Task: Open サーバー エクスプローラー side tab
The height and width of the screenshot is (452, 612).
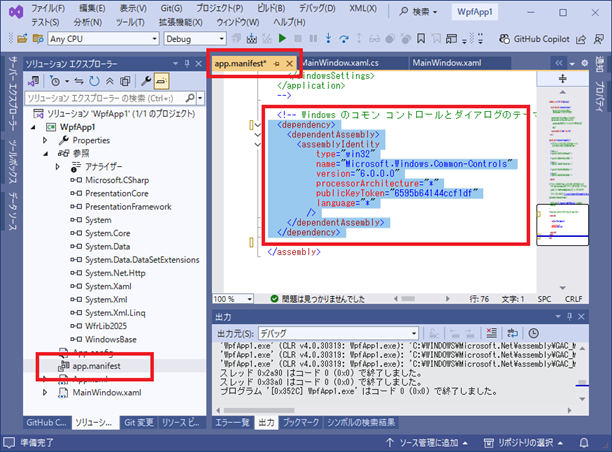Action: click(x=13, y=94)
